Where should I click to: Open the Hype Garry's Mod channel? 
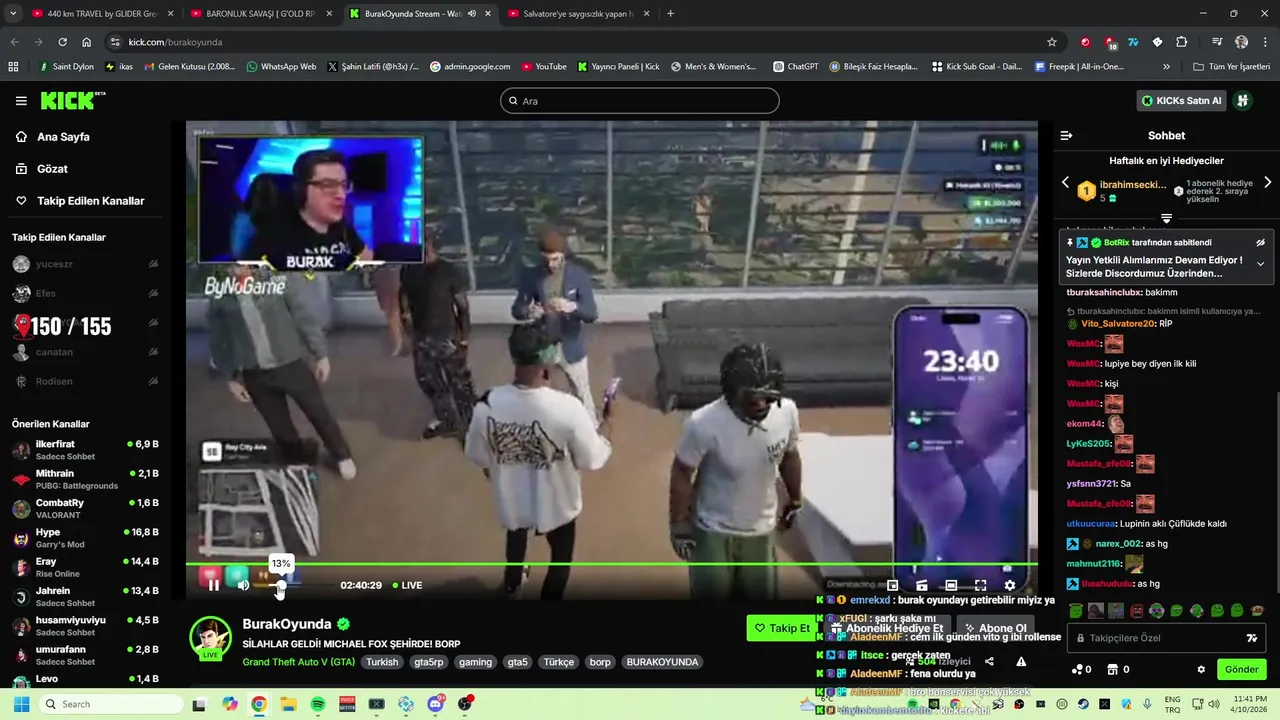[85, 538]
